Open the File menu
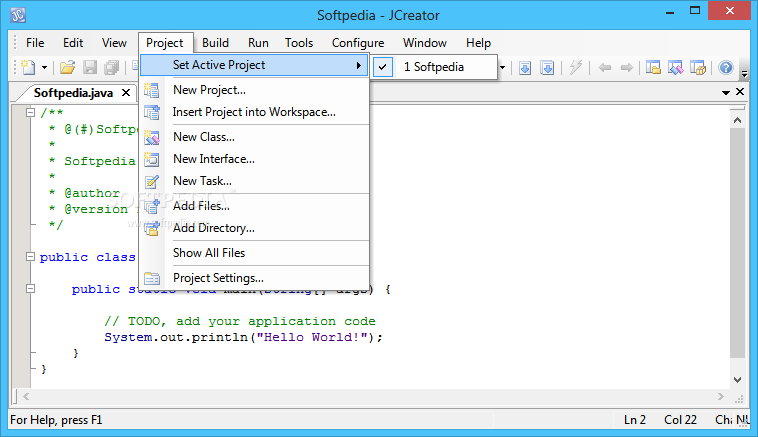Image resolution: width=758 pixels, height=437 pixels. coord(35,43)
